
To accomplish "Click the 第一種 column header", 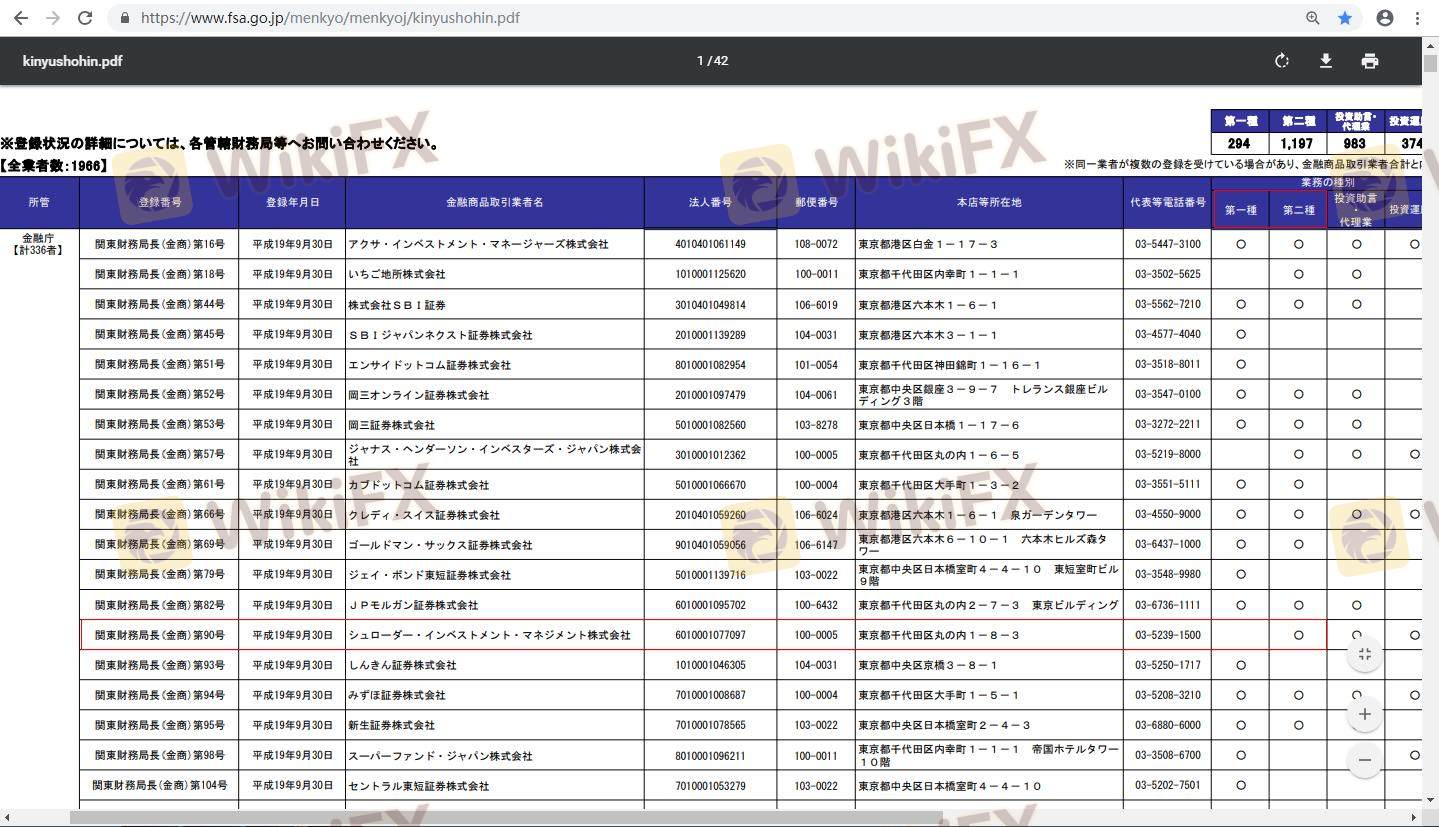I will (1240, 210).
